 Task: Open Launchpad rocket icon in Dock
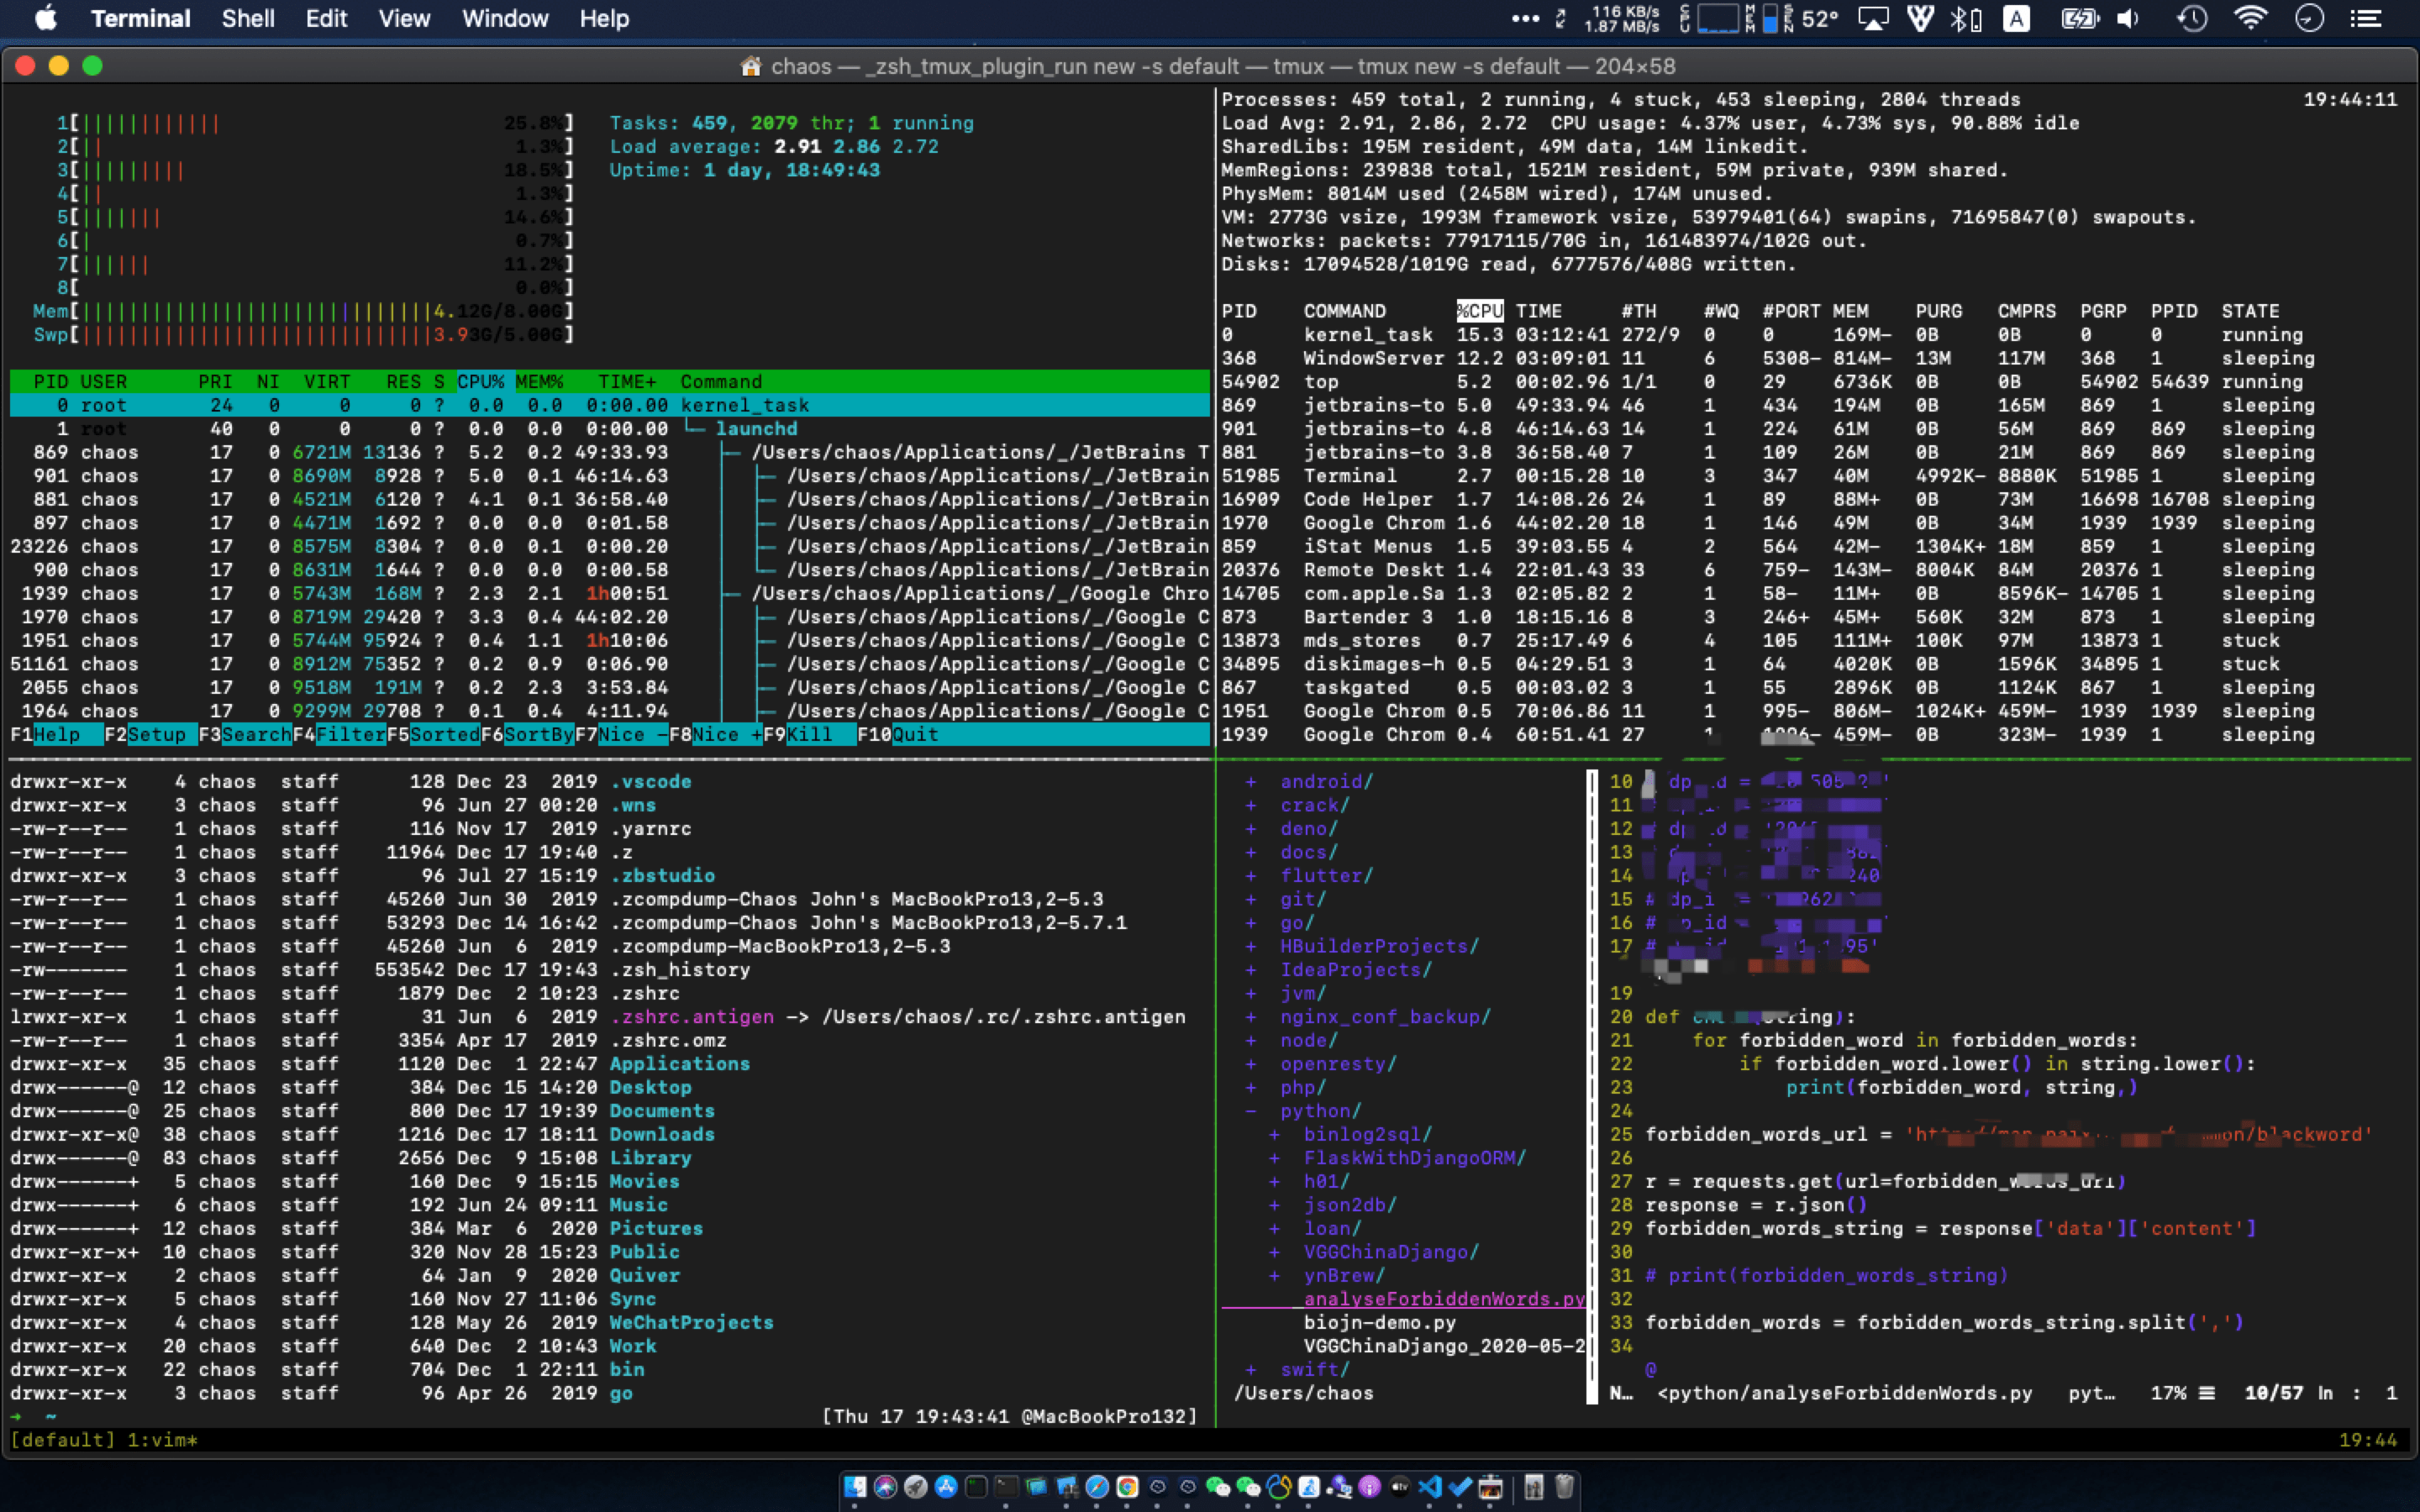click(916, 1487)
